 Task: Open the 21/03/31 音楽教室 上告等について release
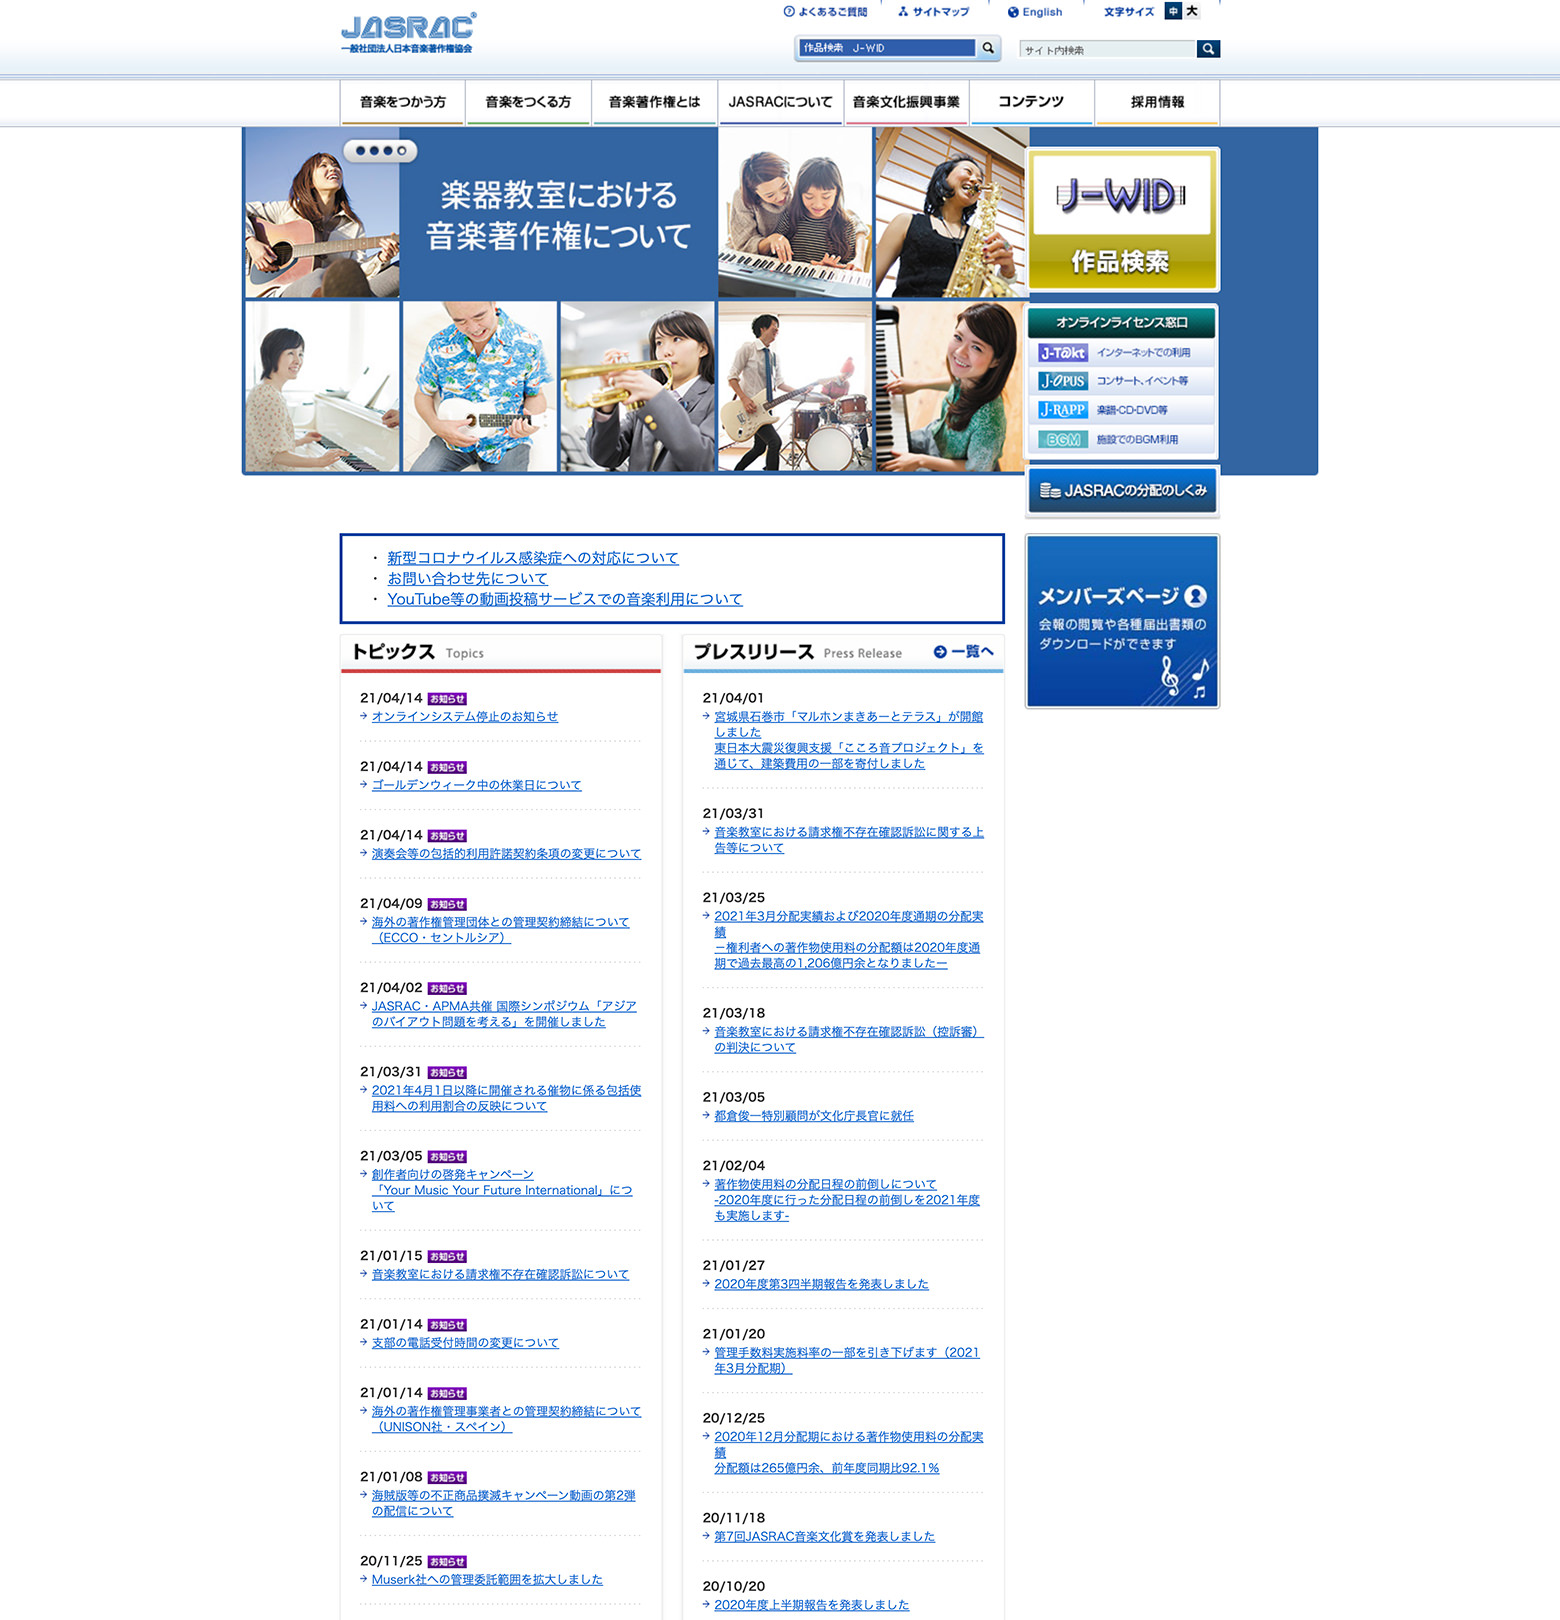click(x=849, y=840)
